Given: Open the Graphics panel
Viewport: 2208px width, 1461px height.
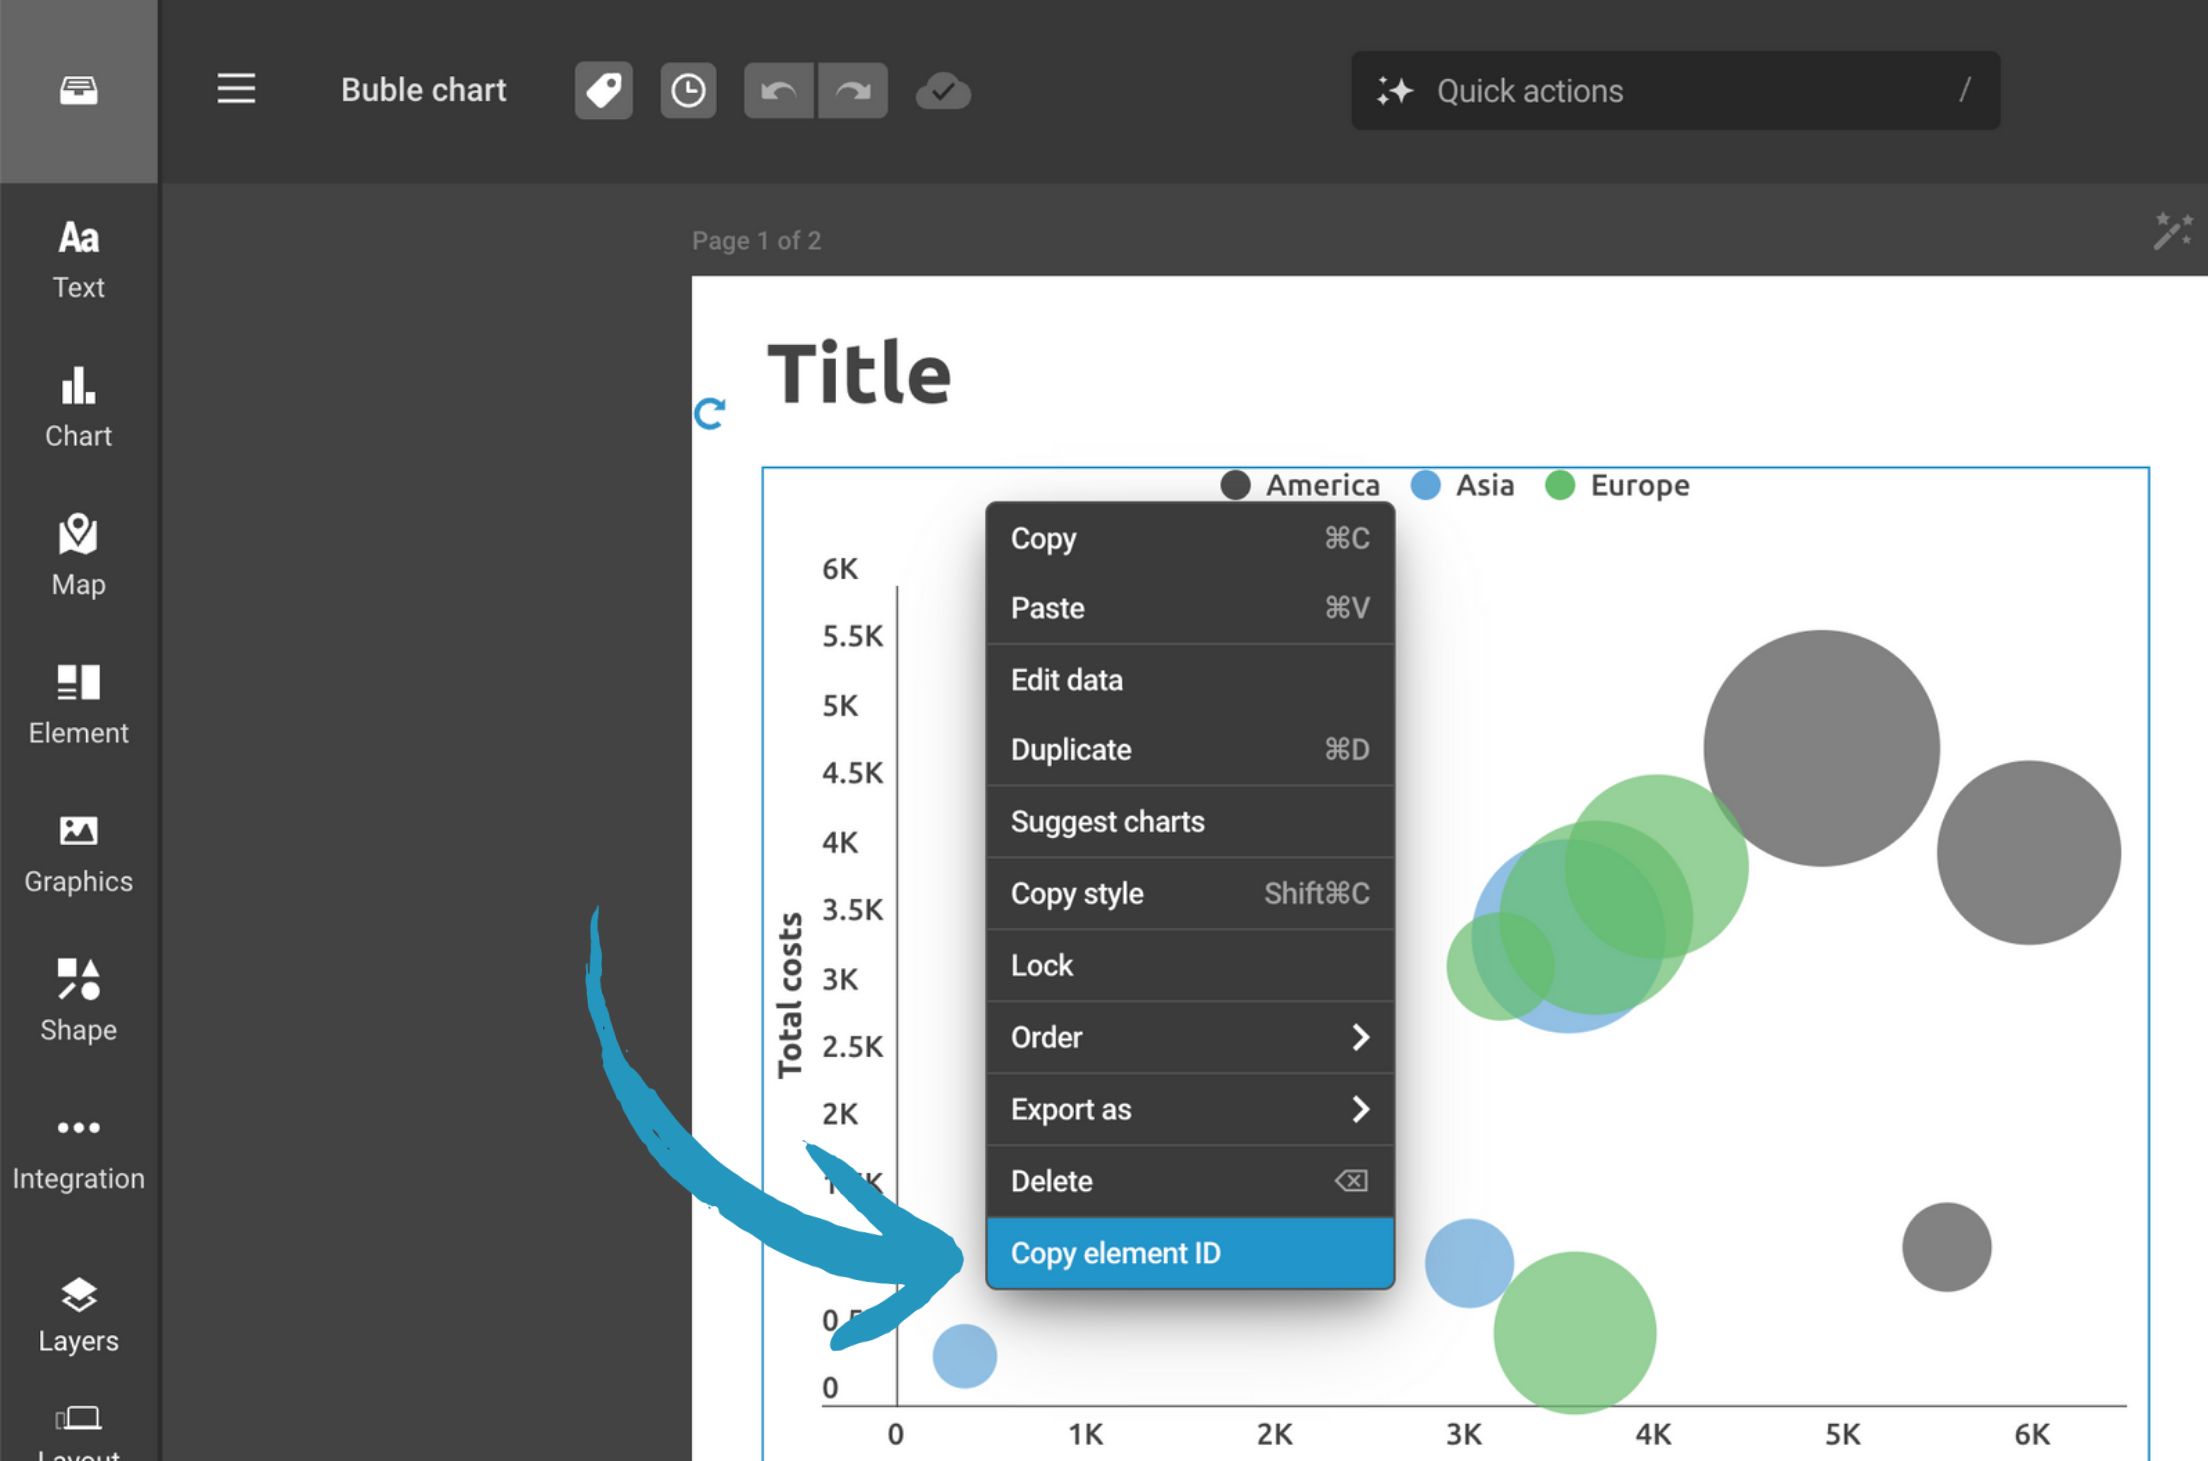Looking at the screenshot, I should click(78, 848).
